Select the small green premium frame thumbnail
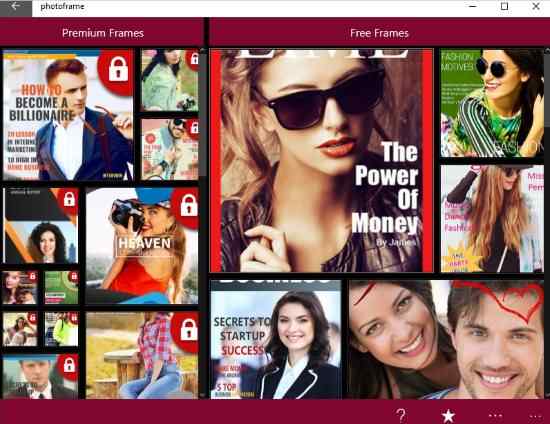This screenshot has width=550, height=424. (x=61, y=288)
